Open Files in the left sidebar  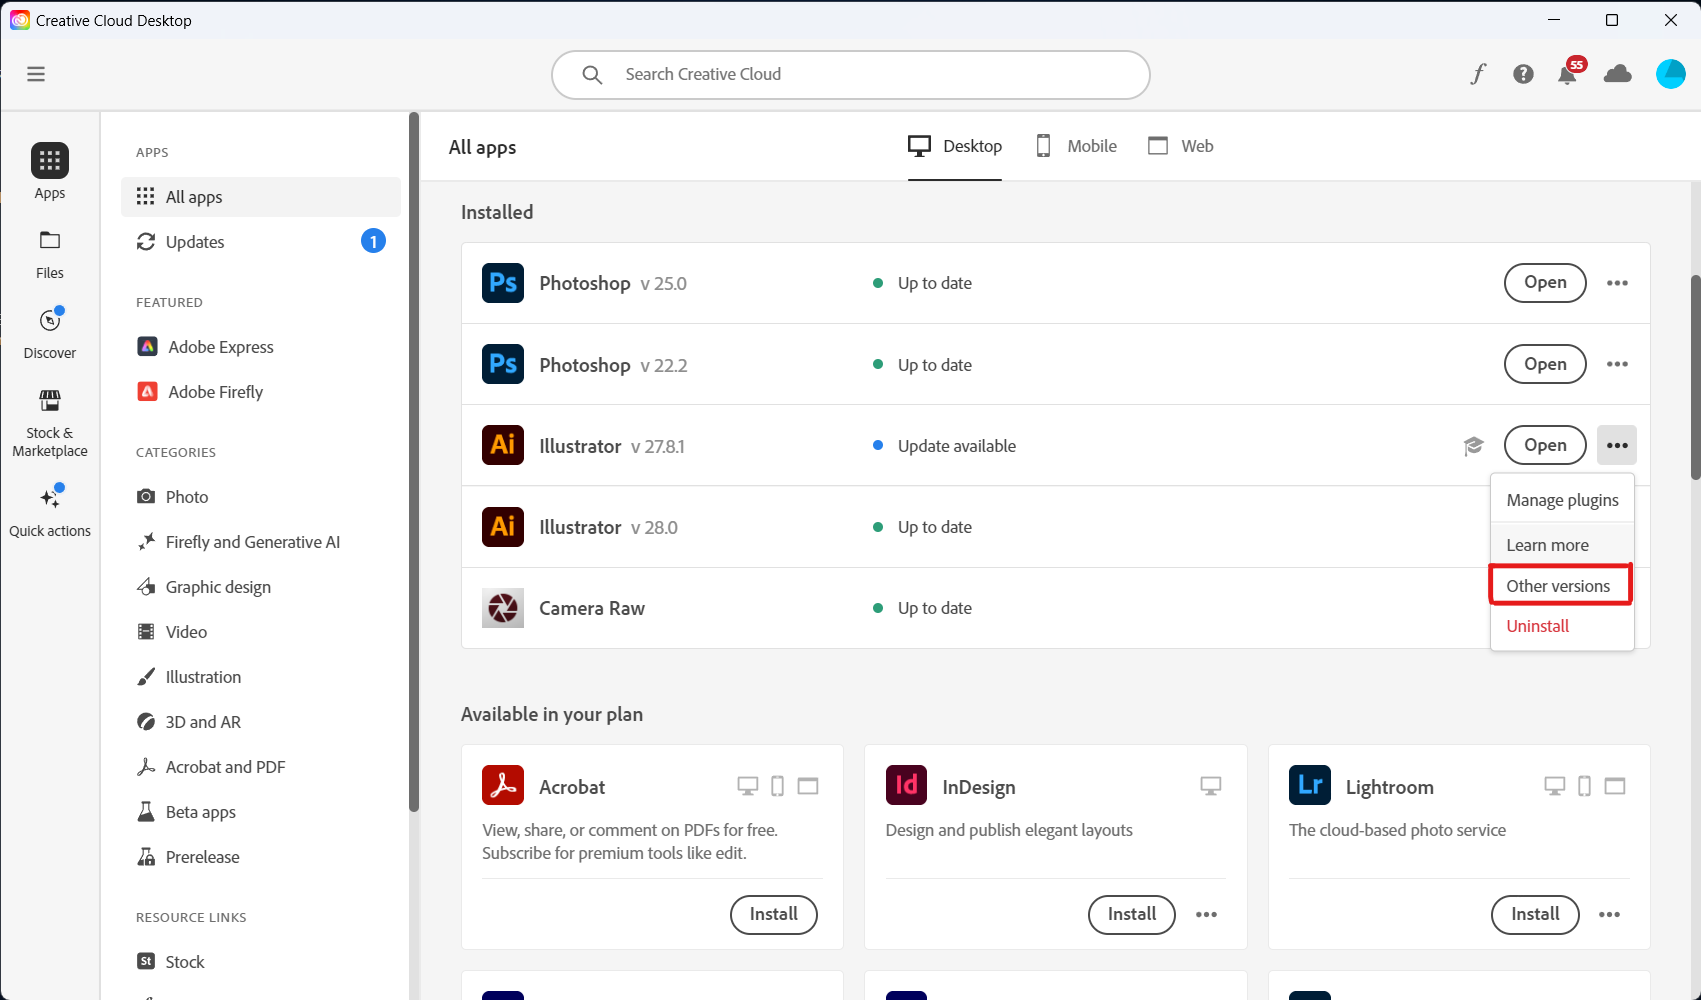[x=50, y=254]
